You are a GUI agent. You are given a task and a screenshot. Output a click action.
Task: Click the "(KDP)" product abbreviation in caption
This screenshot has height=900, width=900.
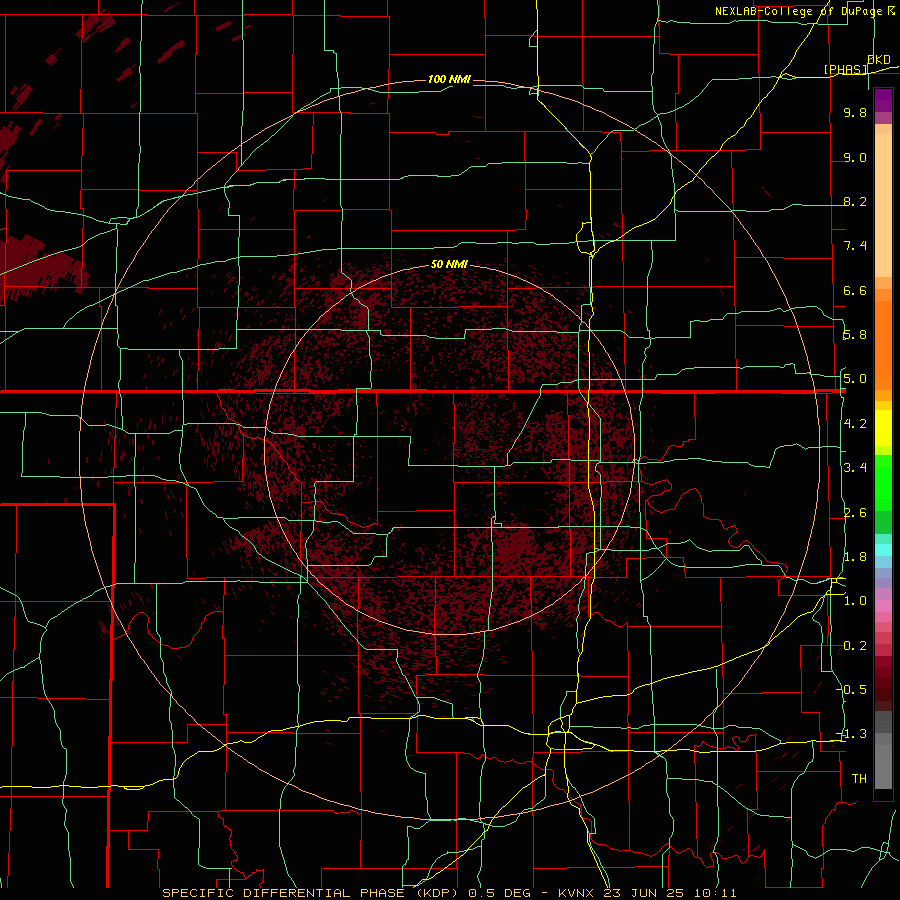pyautogui.click(x=438, y=893)
